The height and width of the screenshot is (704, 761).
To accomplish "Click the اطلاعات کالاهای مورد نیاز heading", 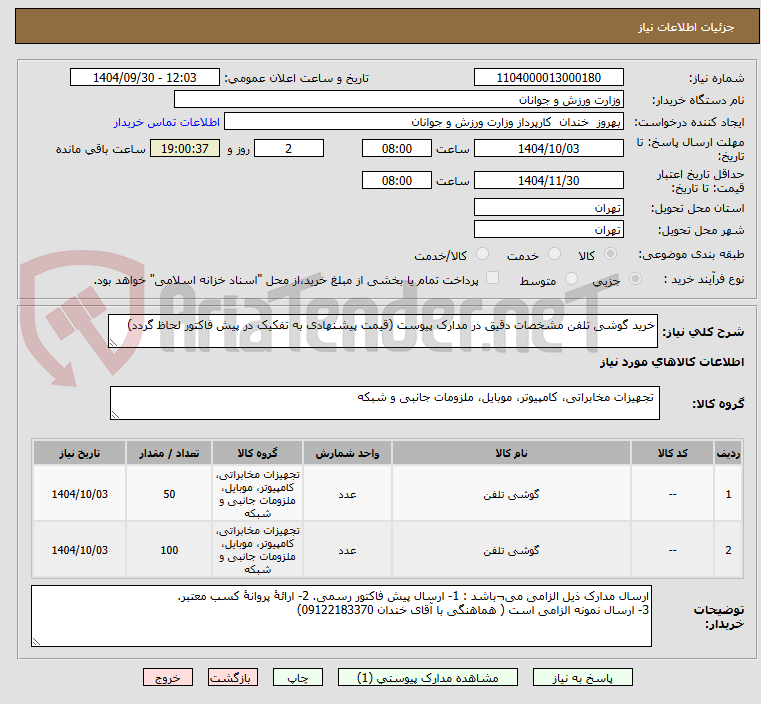I will [x=672, y=362].
